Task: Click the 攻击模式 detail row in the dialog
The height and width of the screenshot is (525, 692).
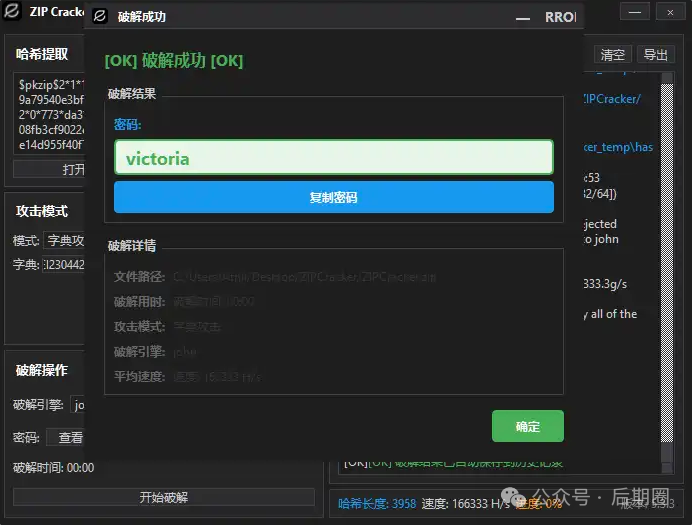Action: pyautogui.click(x=167, y=326)
